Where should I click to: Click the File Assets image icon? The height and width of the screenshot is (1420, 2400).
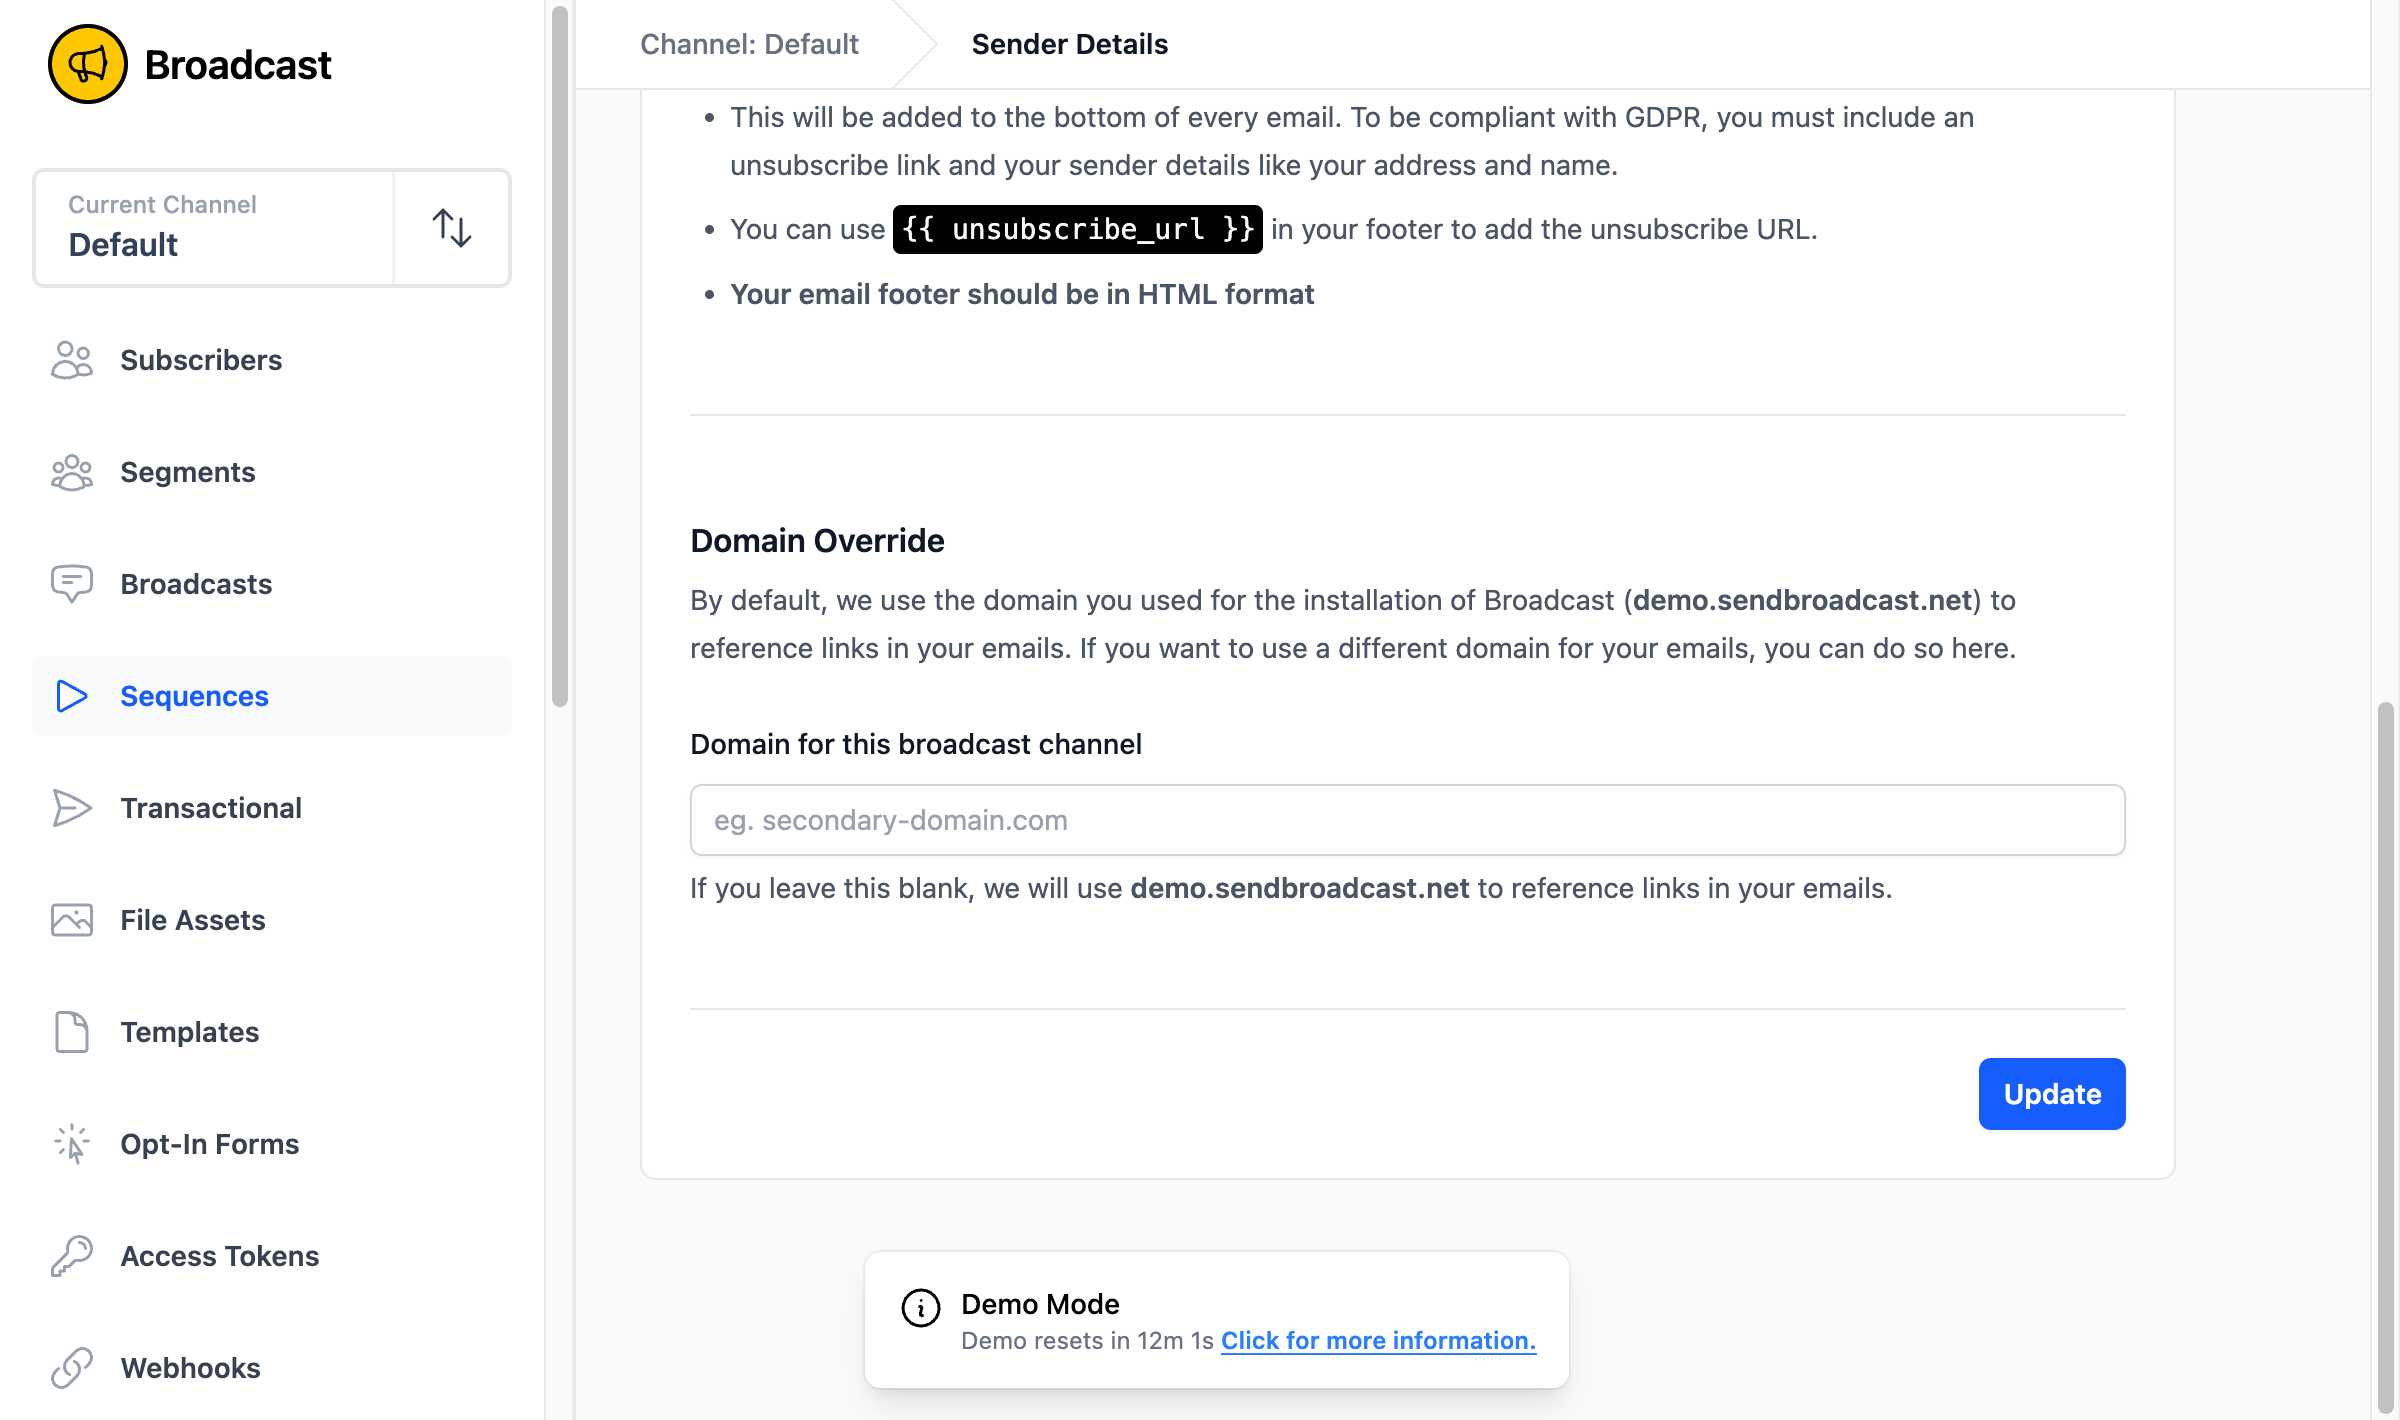click(72, 920)
